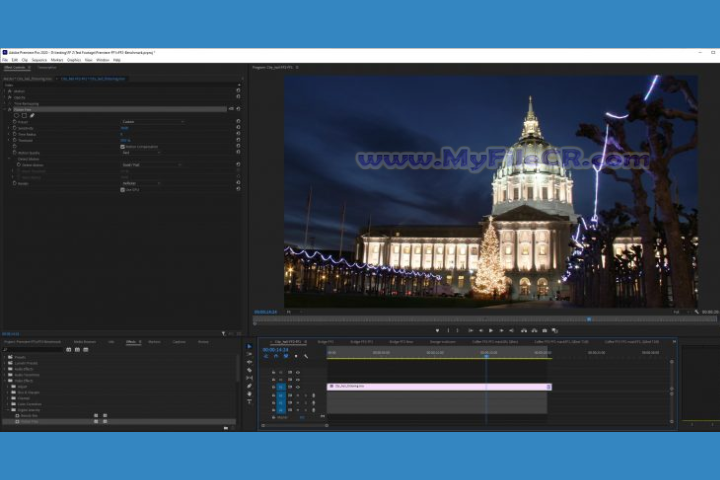
Task: Select the Razor tool
Action: click(249, 370)
